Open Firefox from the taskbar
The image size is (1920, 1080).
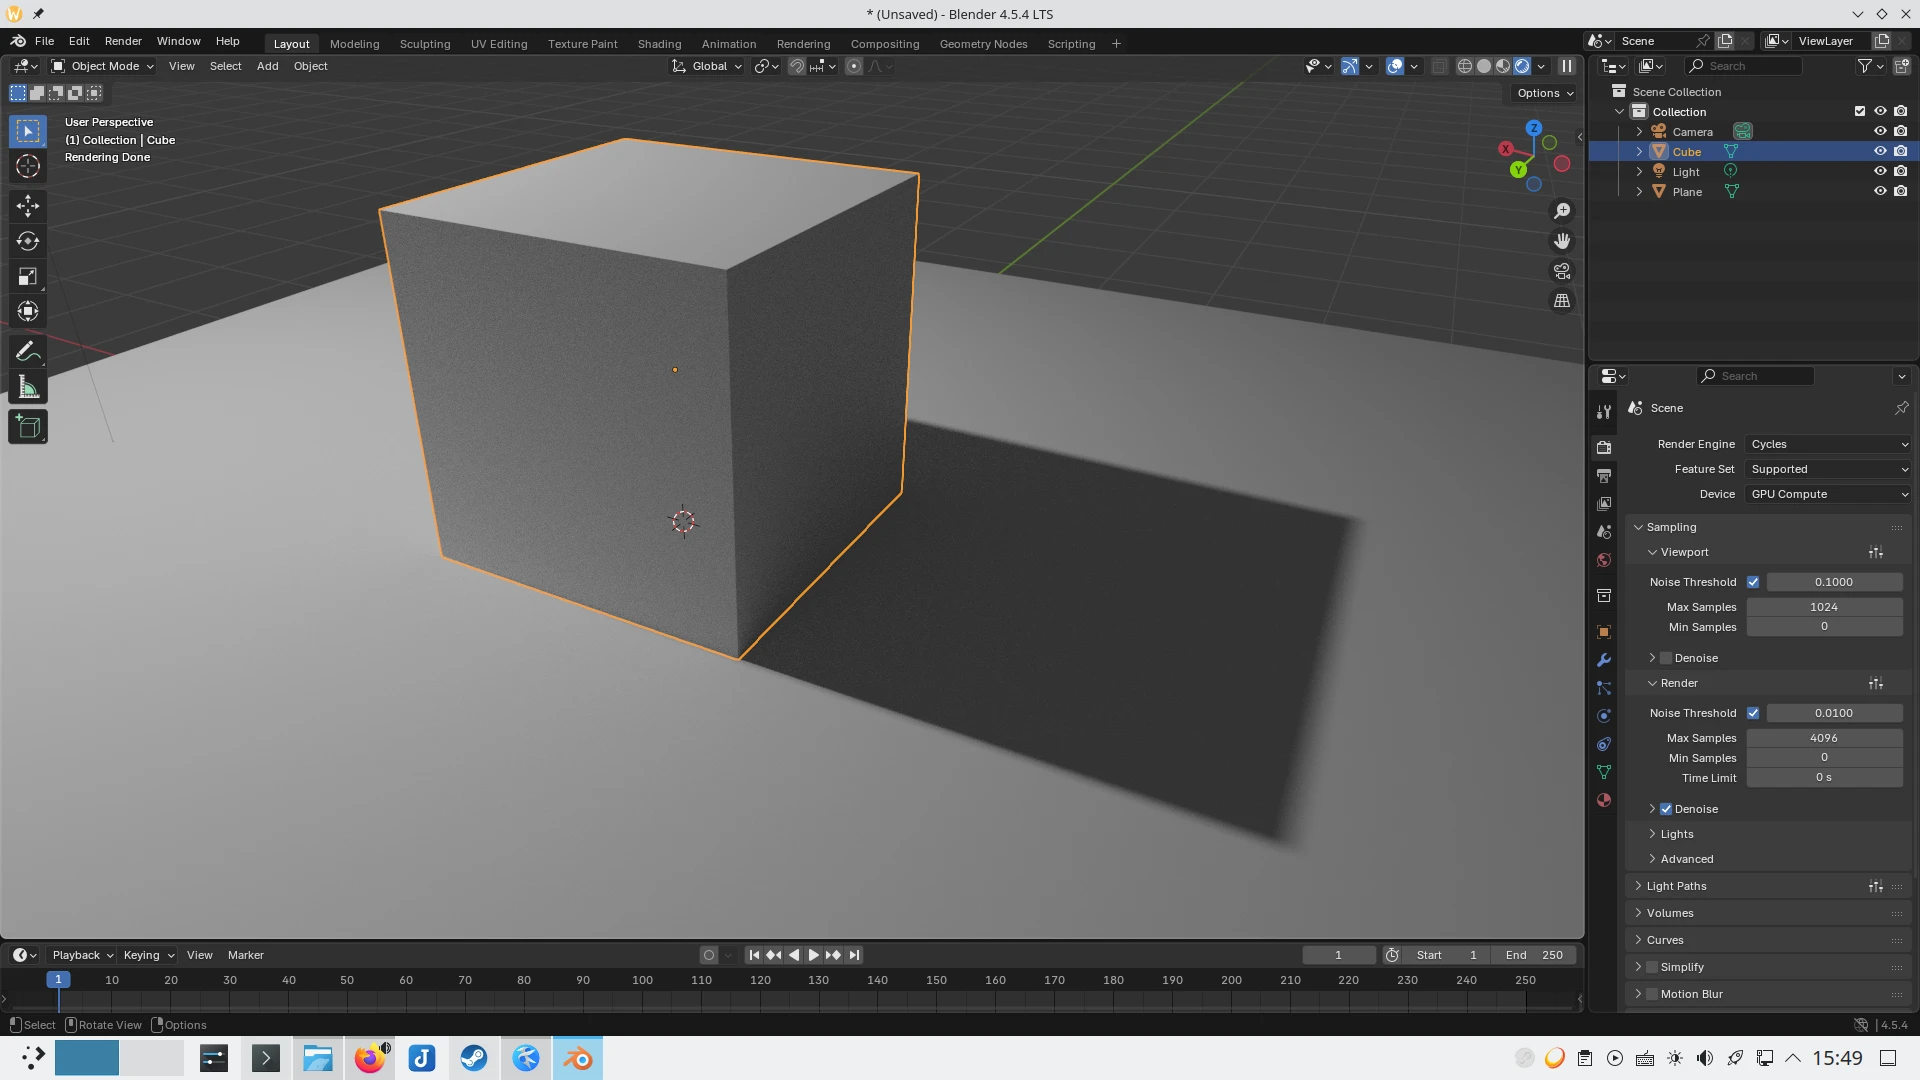click(x=370, y=1058)
